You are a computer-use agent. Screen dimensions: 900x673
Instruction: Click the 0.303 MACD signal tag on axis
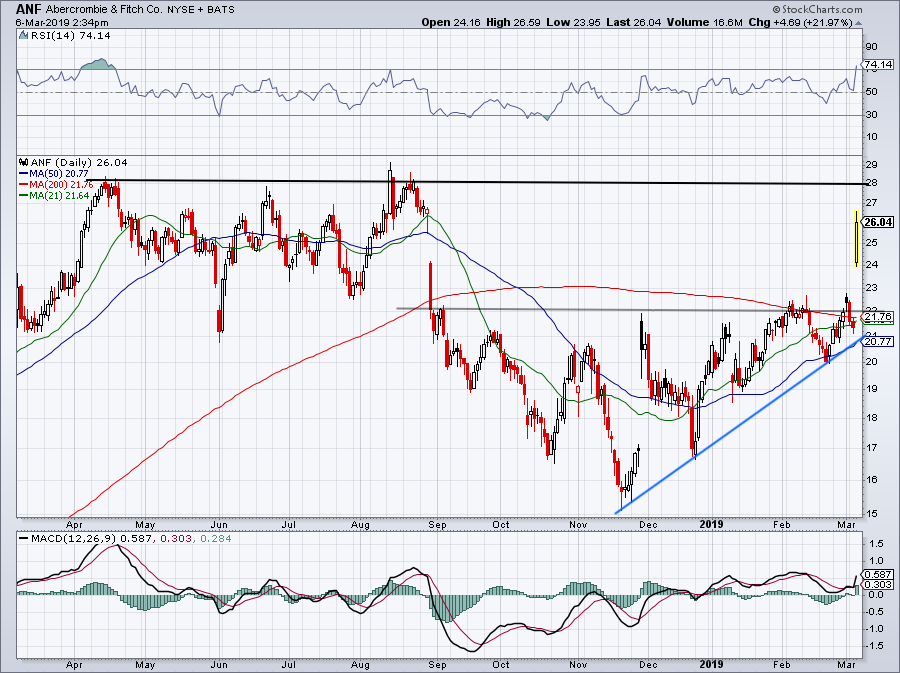(878, 585)
